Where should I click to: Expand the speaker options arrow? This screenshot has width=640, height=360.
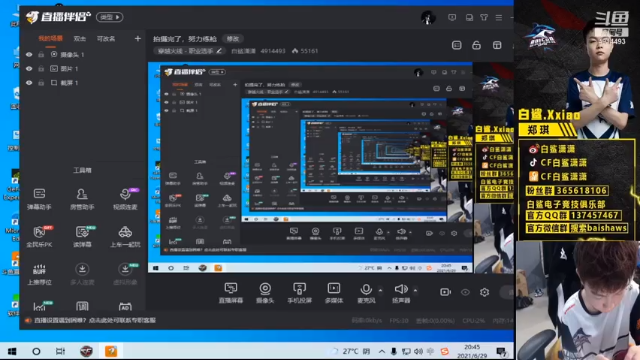[x=415, y=290]
